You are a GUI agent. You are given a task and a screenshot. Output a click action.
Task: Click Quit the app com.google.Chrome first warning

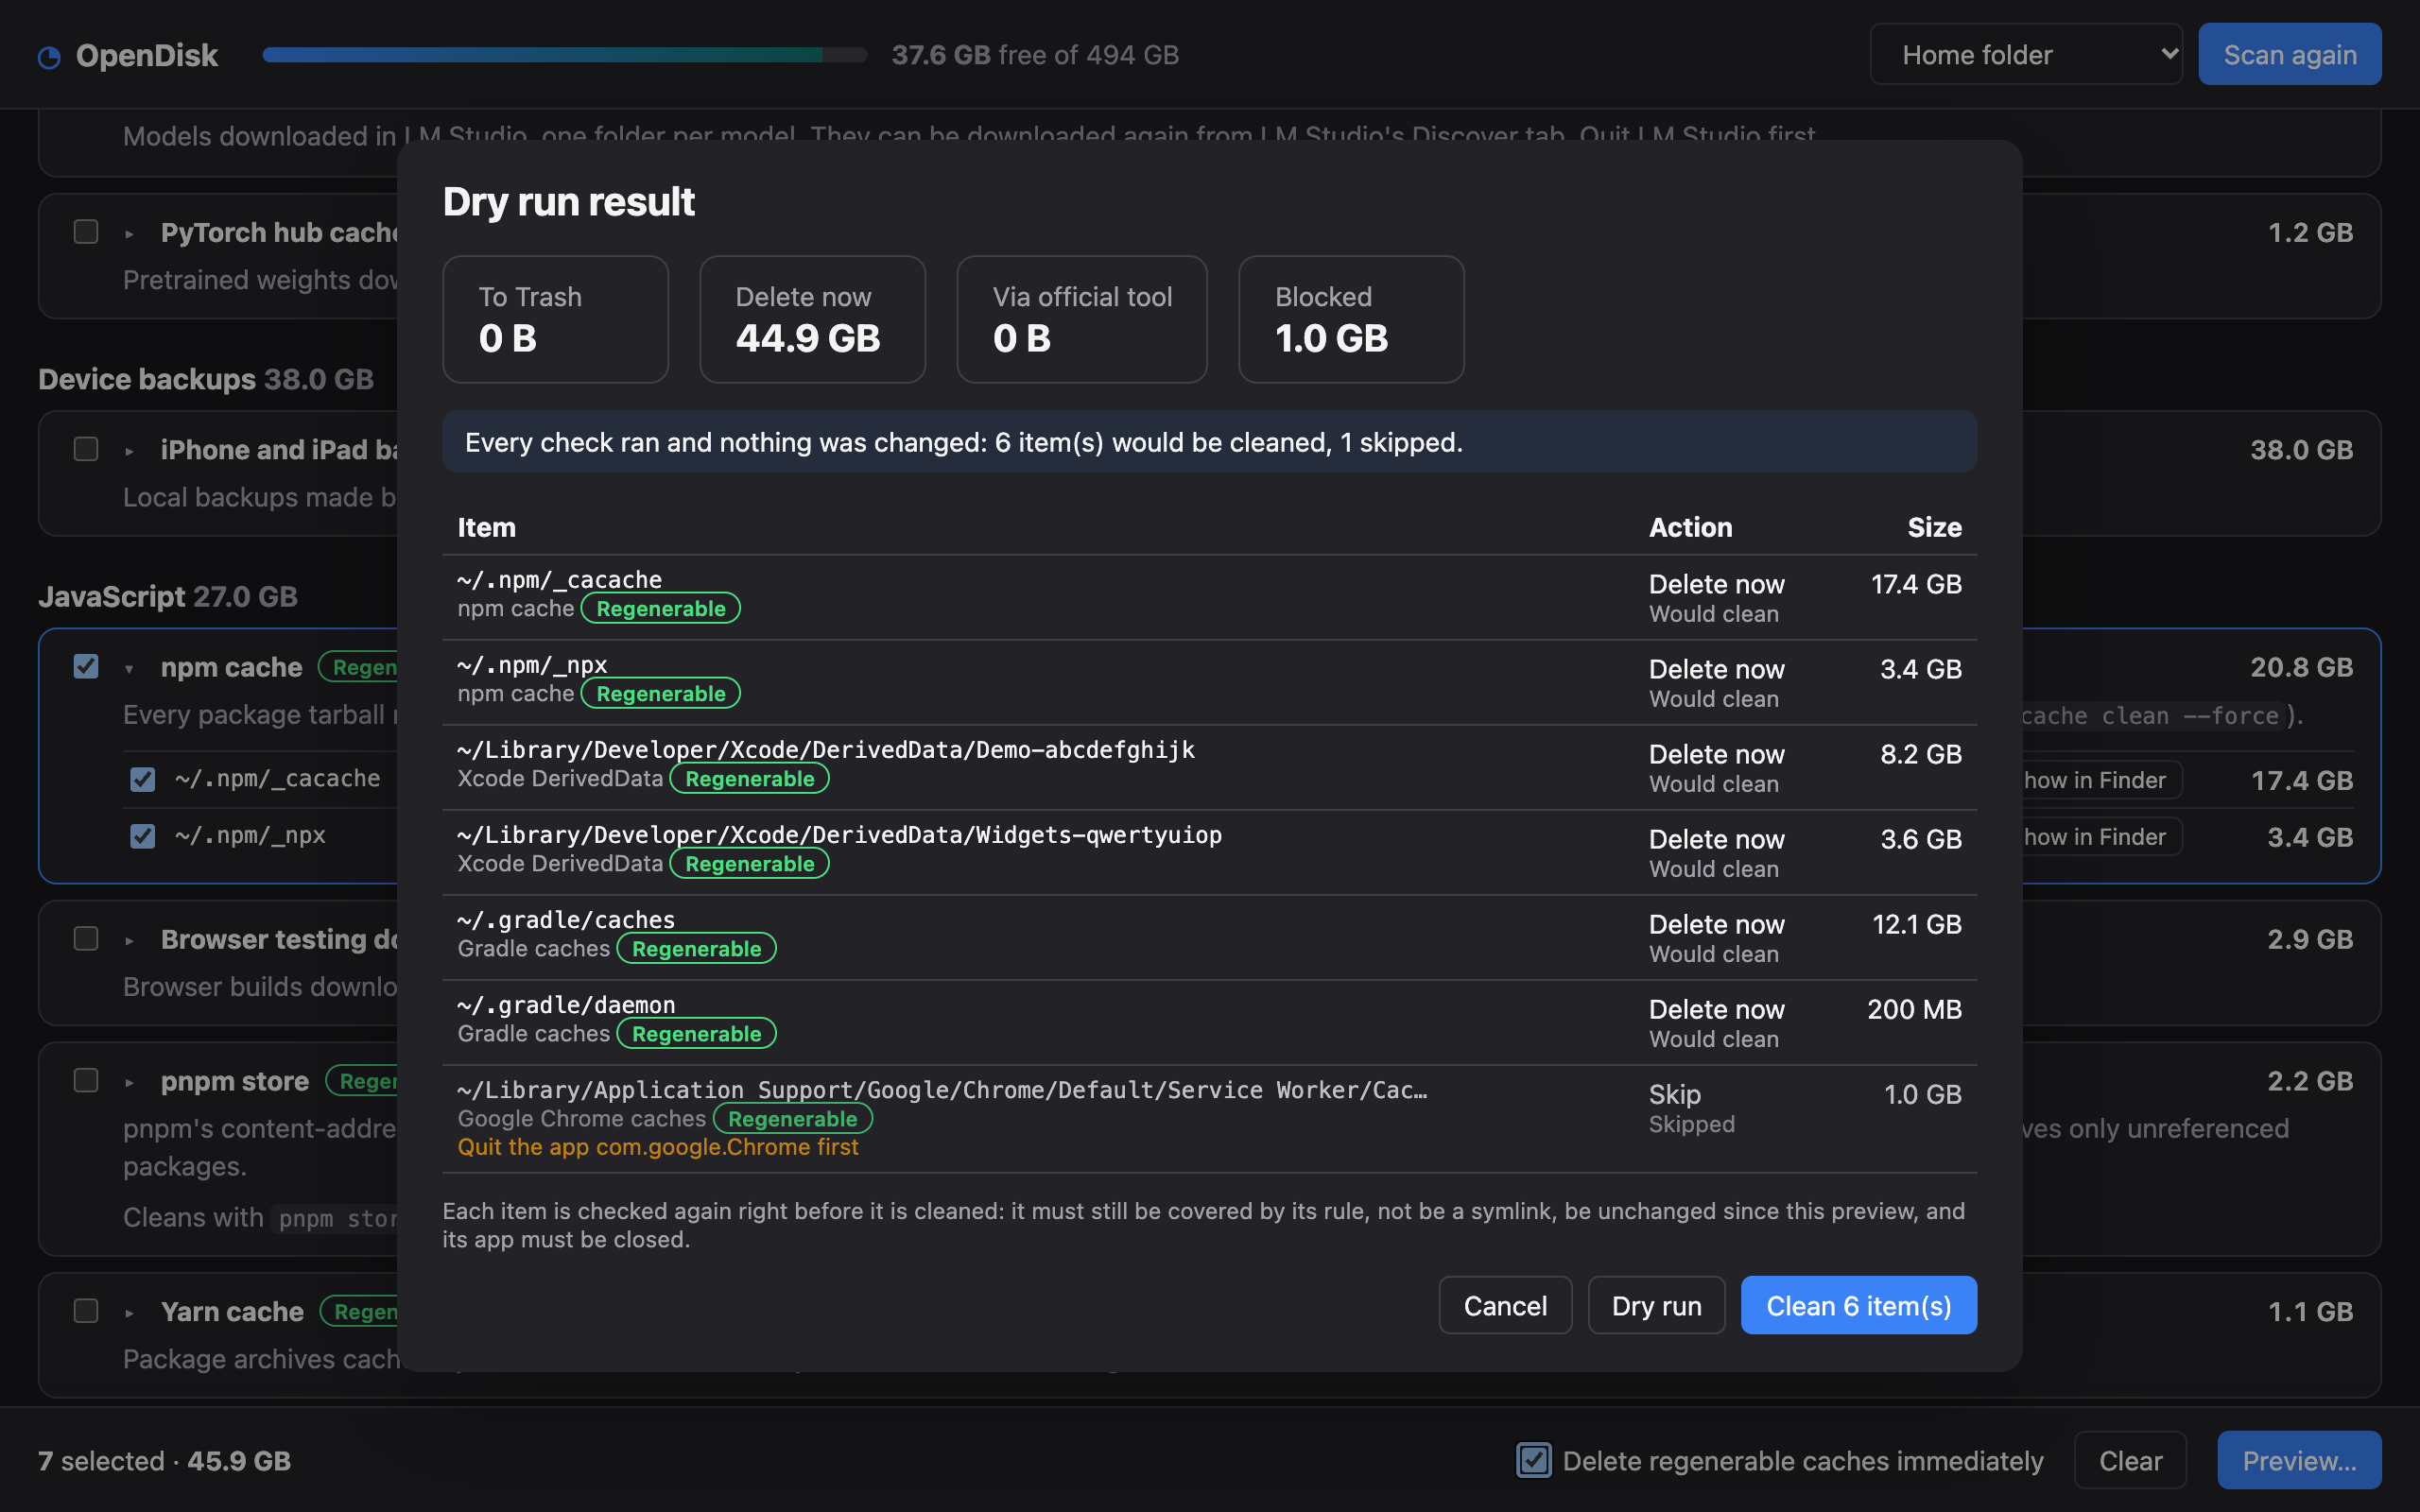pos(658,1147)
